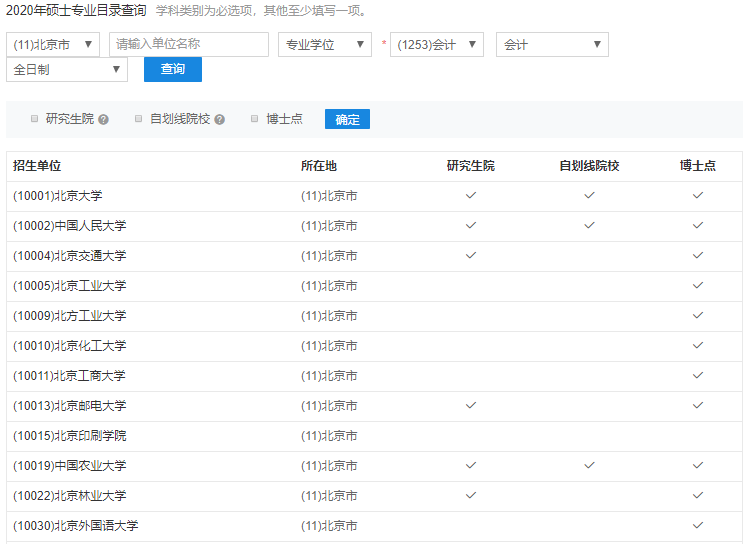Click the 查询 search button
Viewport: 747px width, 544px height.
click(x=173, y=69)
